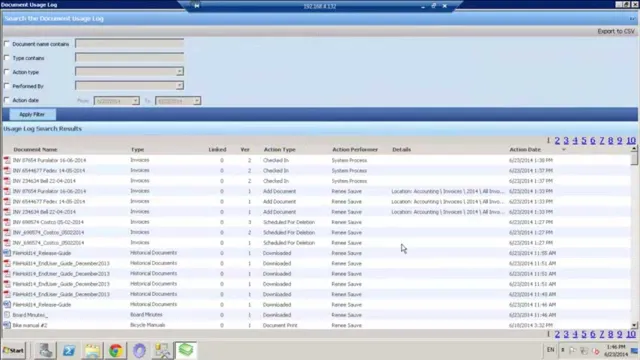Open the server manager icon in taskbar
The height and width of the screenshot is (360, 640).
tap(45, 350)
